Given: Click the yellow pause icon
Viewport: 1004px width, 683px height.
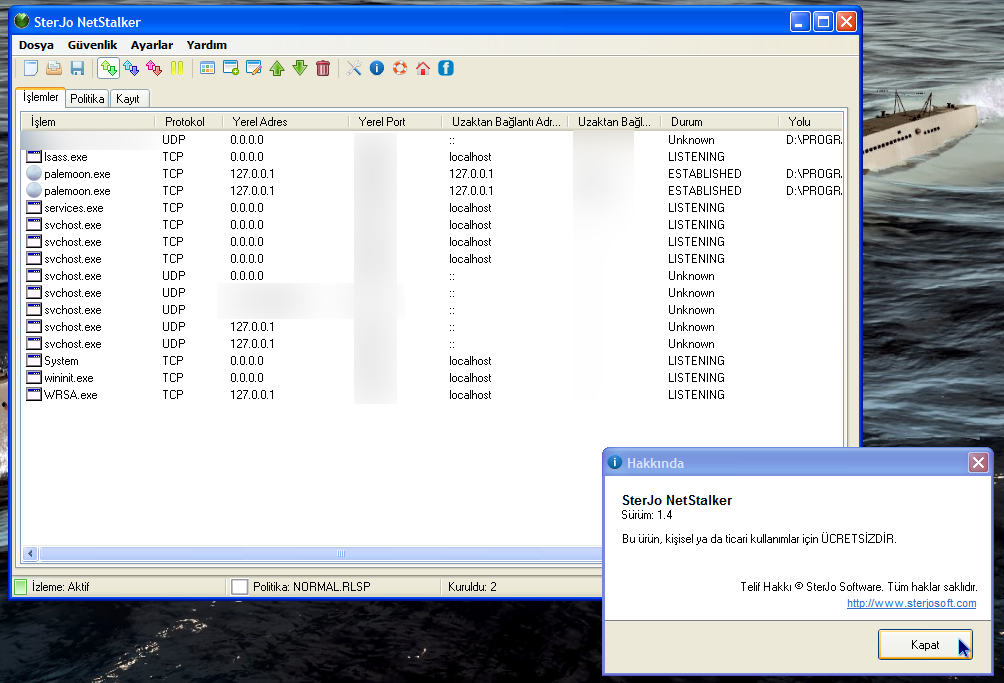Looking at the screenshot, I should (x=177, y=68).
